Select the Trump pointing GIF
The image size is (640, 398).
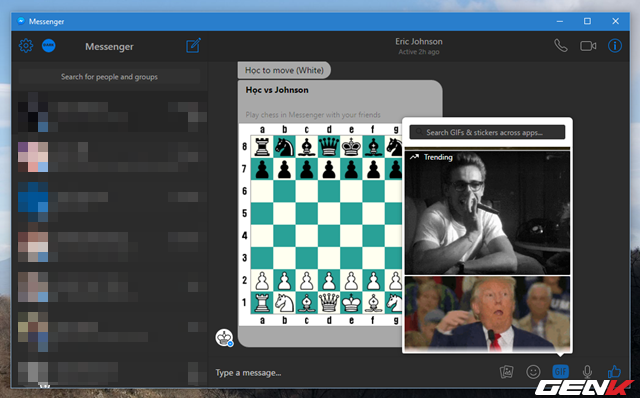click(487, 314)
